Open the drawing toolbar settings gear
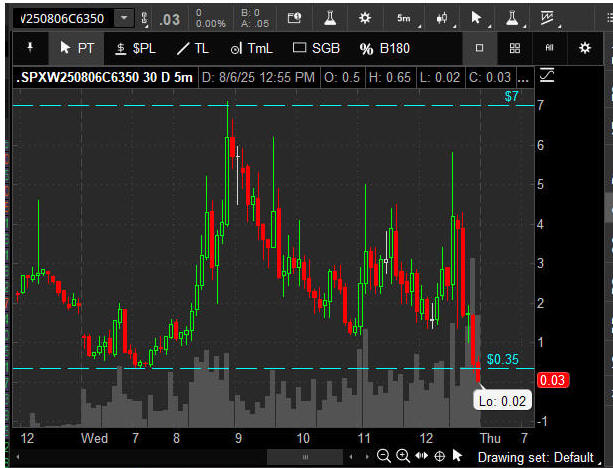This screenshot has width=613, height=468. (x=585, y=48)
